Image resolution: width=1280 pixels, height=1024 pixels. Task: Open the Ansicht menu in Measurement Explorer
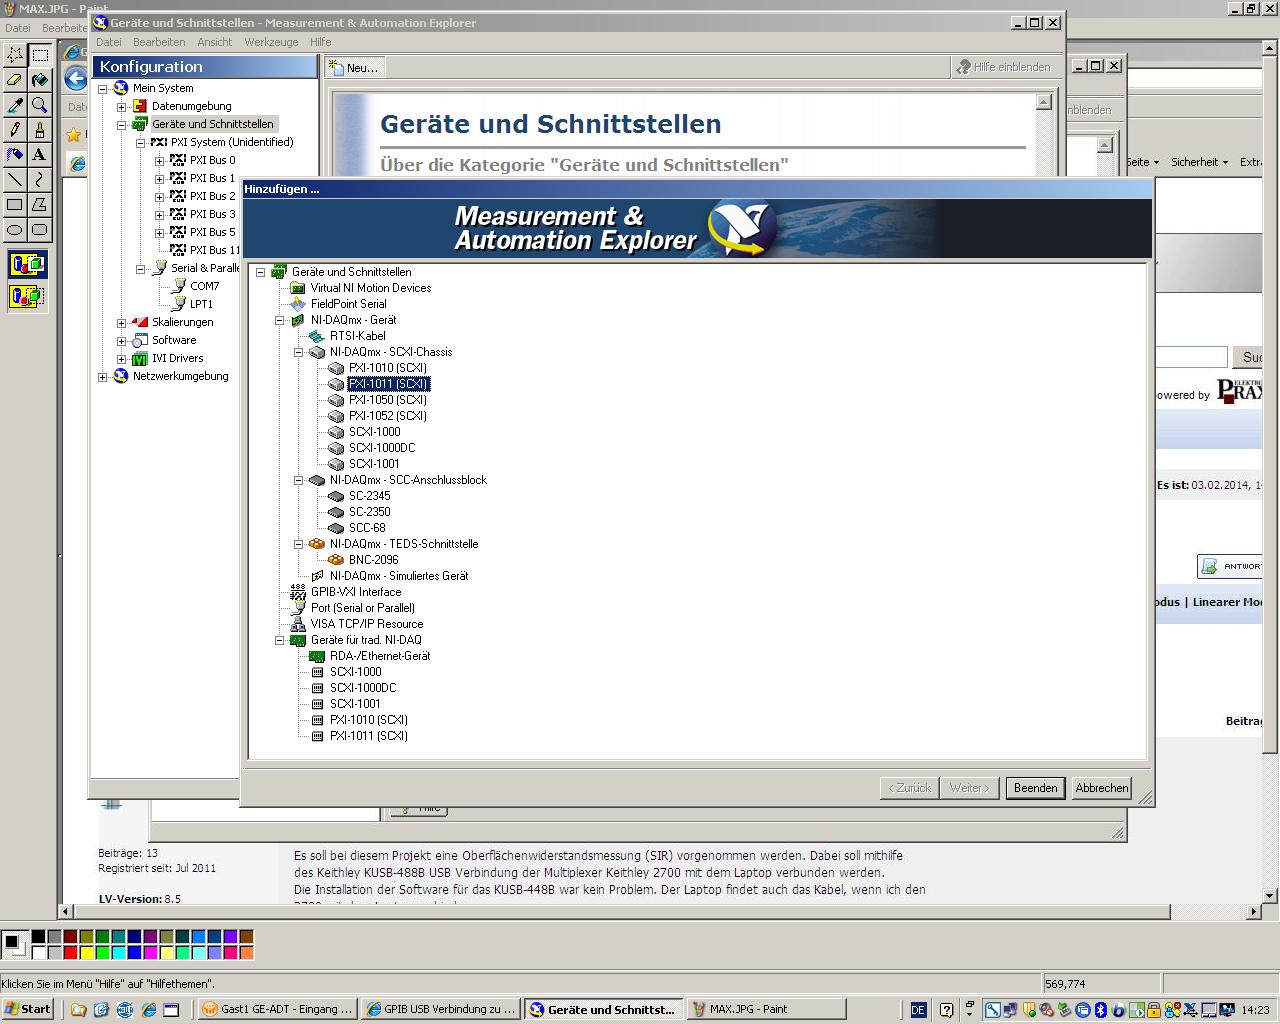click(214, 42)
